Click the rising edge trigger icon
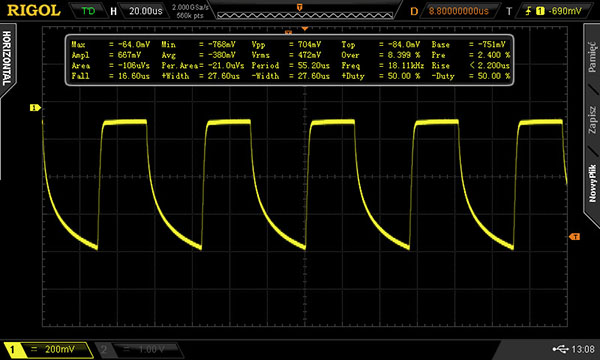The image size is (600, 360). click(x=528, y=11)
